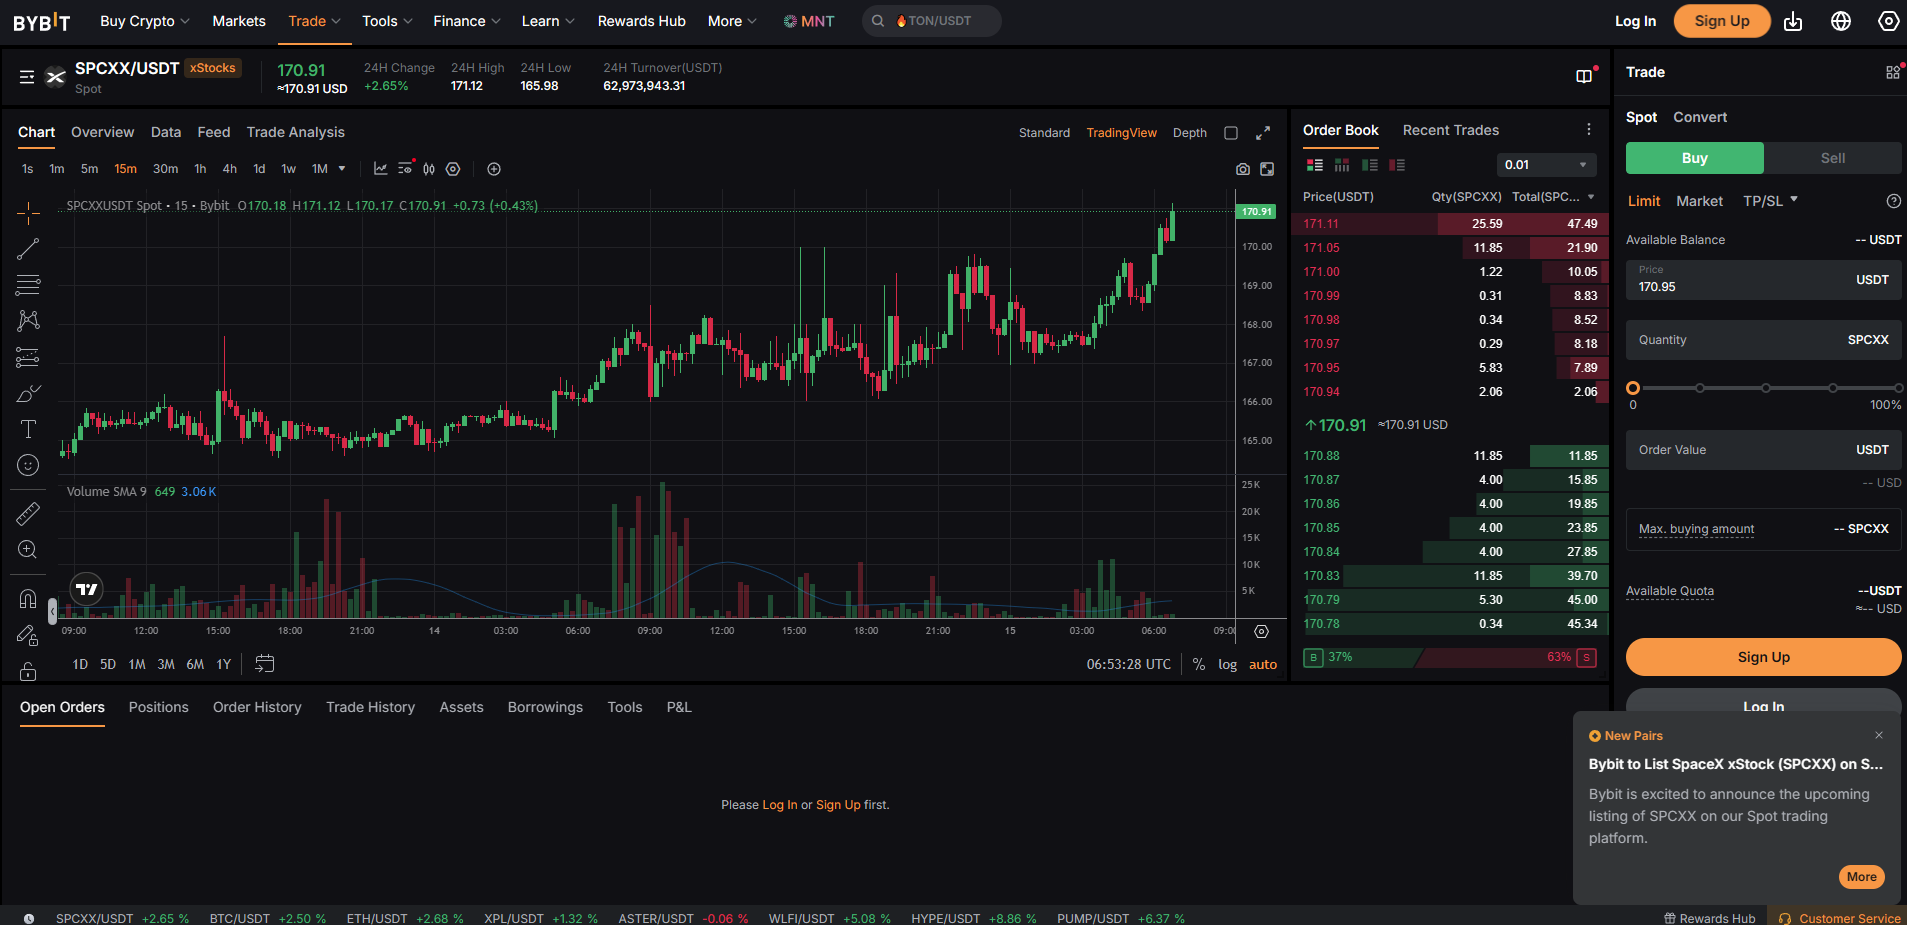1907x925 pixels.
Task: Expand the More navigation menu
Action: [x=732, y=21]
